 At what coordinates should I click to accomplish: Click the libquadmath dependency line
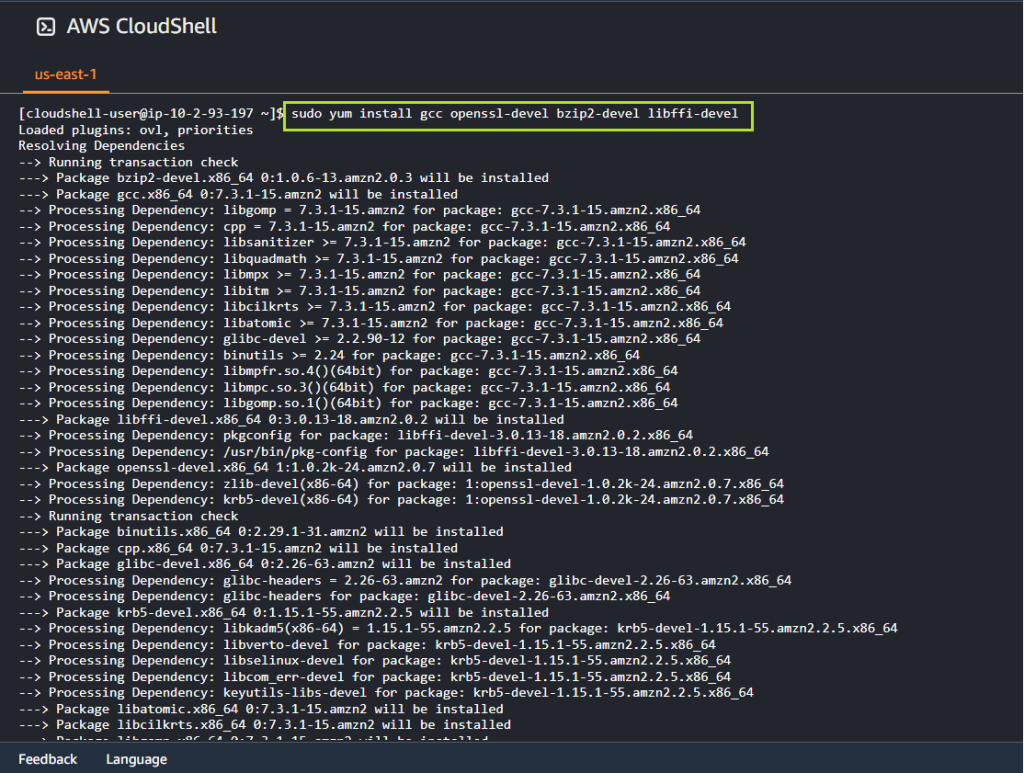[x=378, y=258]
